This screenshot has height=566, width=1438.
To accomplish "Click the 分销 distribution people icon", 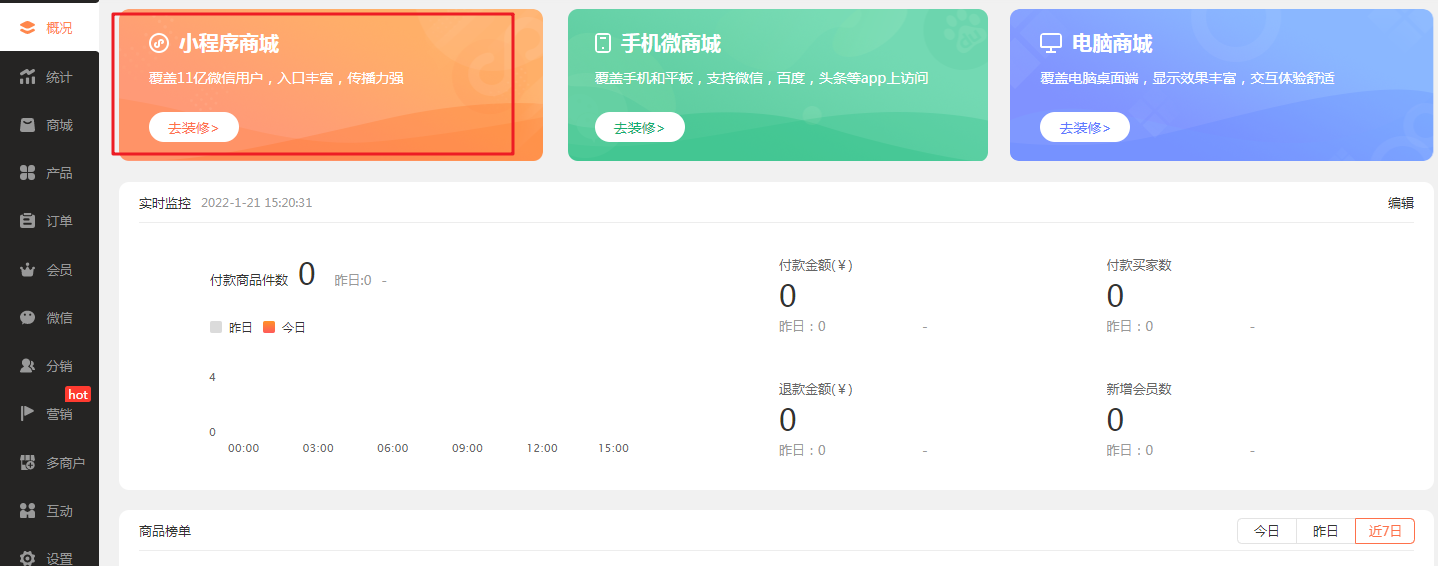I will tap(28, 366).
